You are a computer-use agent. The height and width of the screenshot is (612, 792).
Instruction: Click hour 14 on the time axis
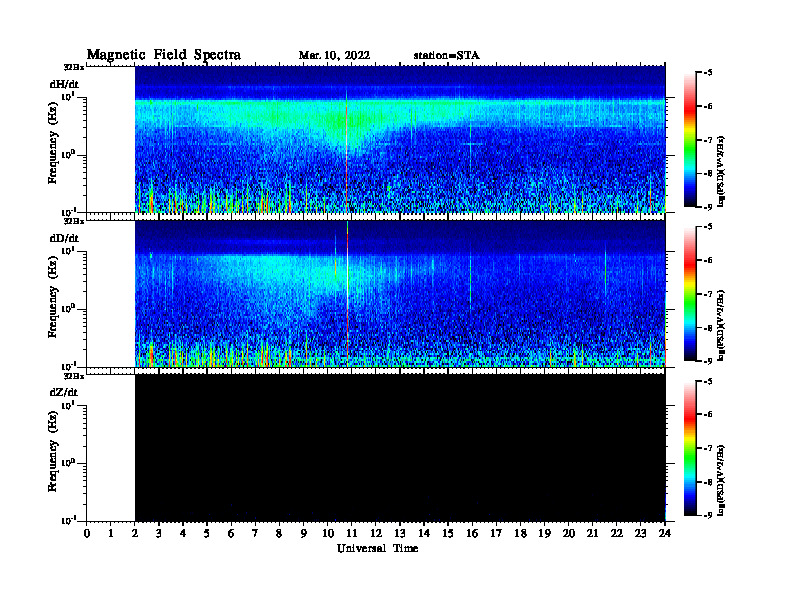424,533
